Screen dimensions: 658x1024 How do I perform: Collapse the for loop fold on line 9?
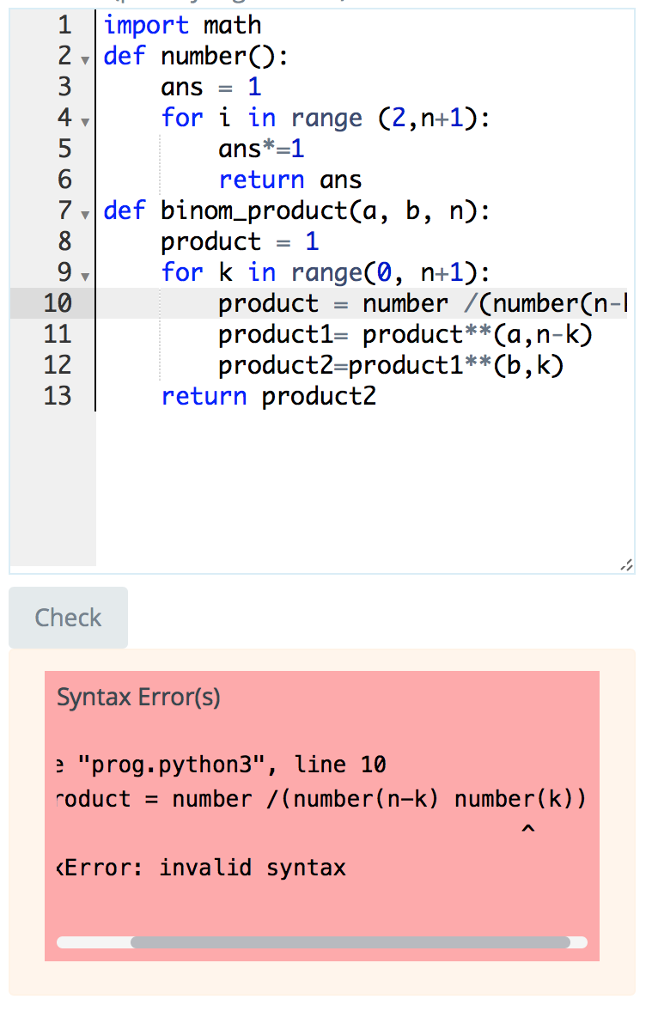(85, 274)
